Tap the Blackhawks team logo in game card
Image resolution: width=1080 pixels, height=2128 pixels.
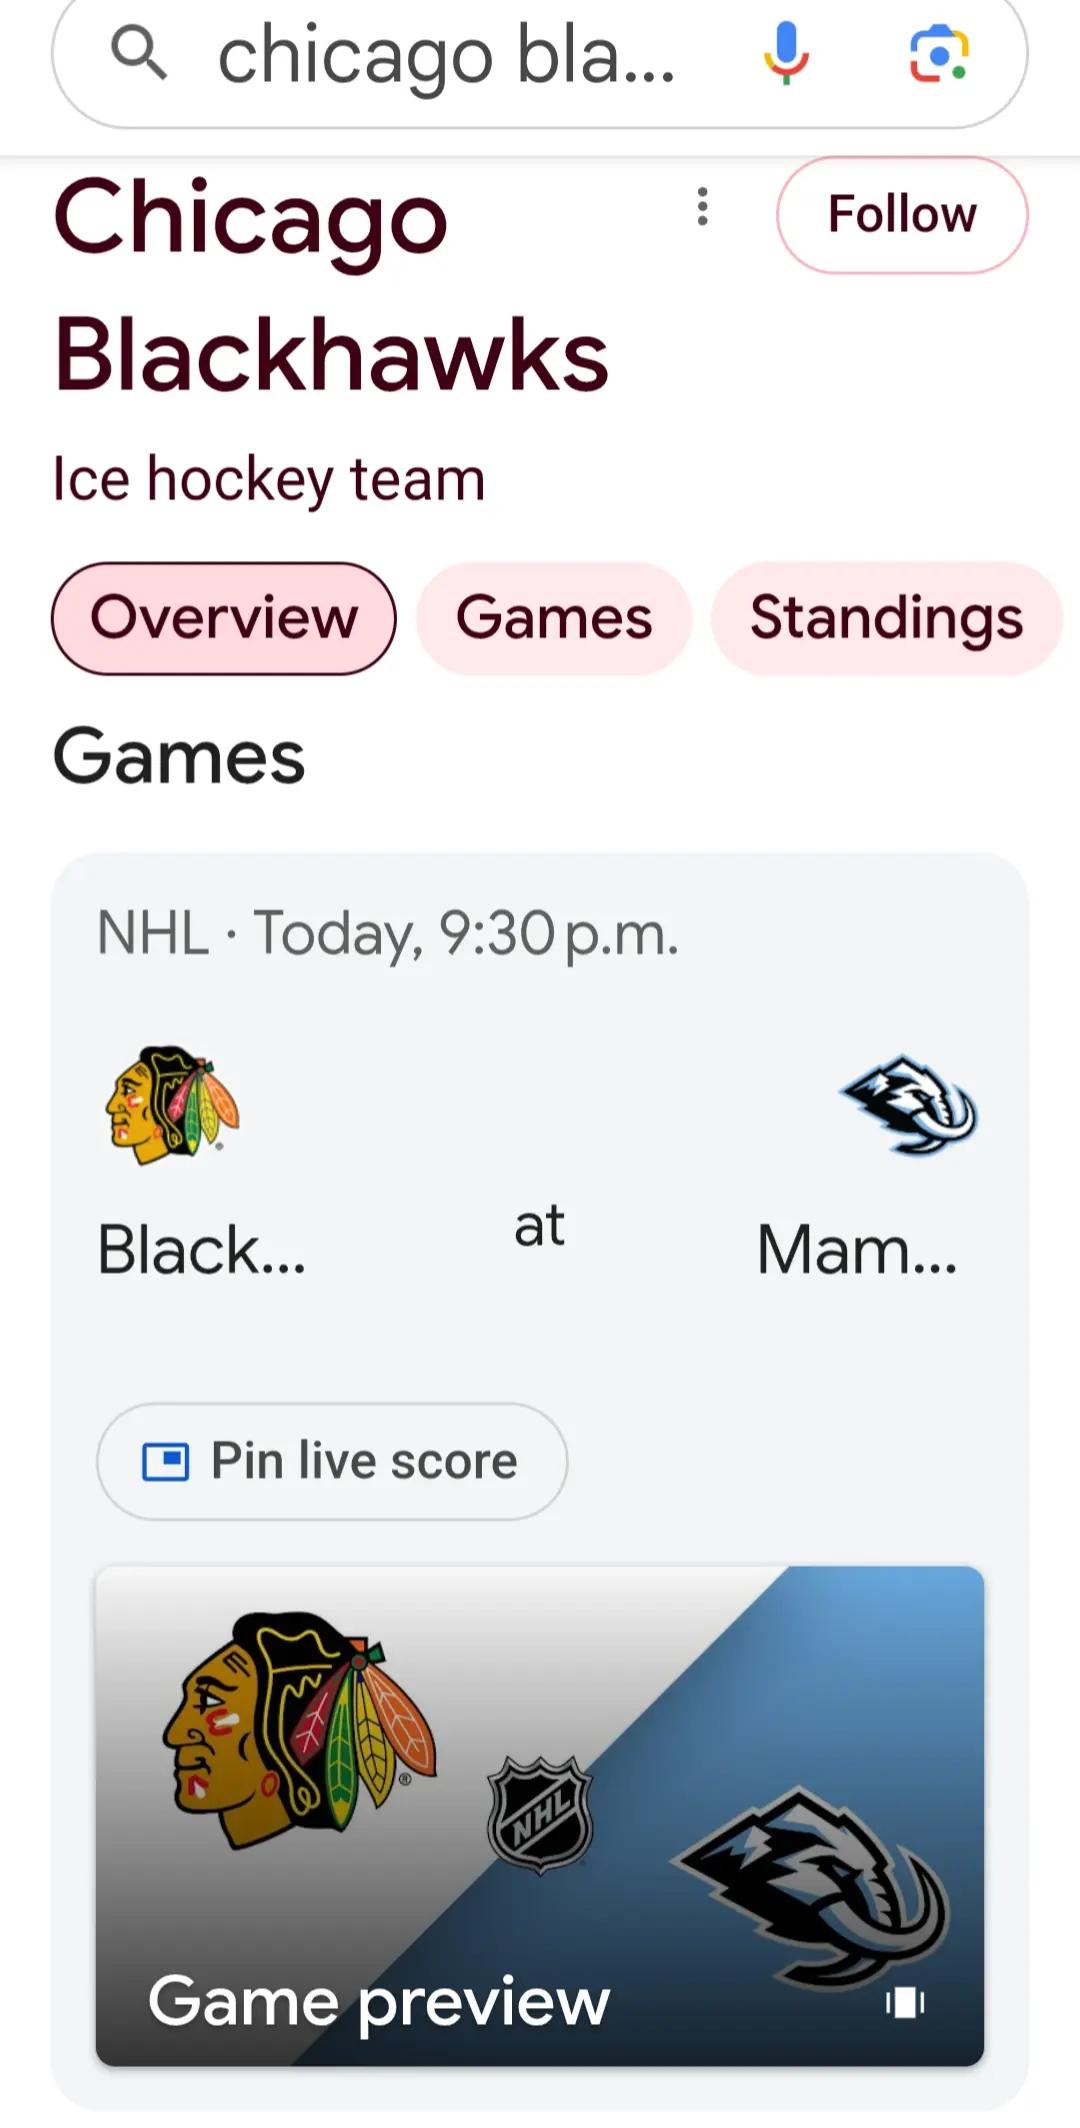pos(172,1105)
